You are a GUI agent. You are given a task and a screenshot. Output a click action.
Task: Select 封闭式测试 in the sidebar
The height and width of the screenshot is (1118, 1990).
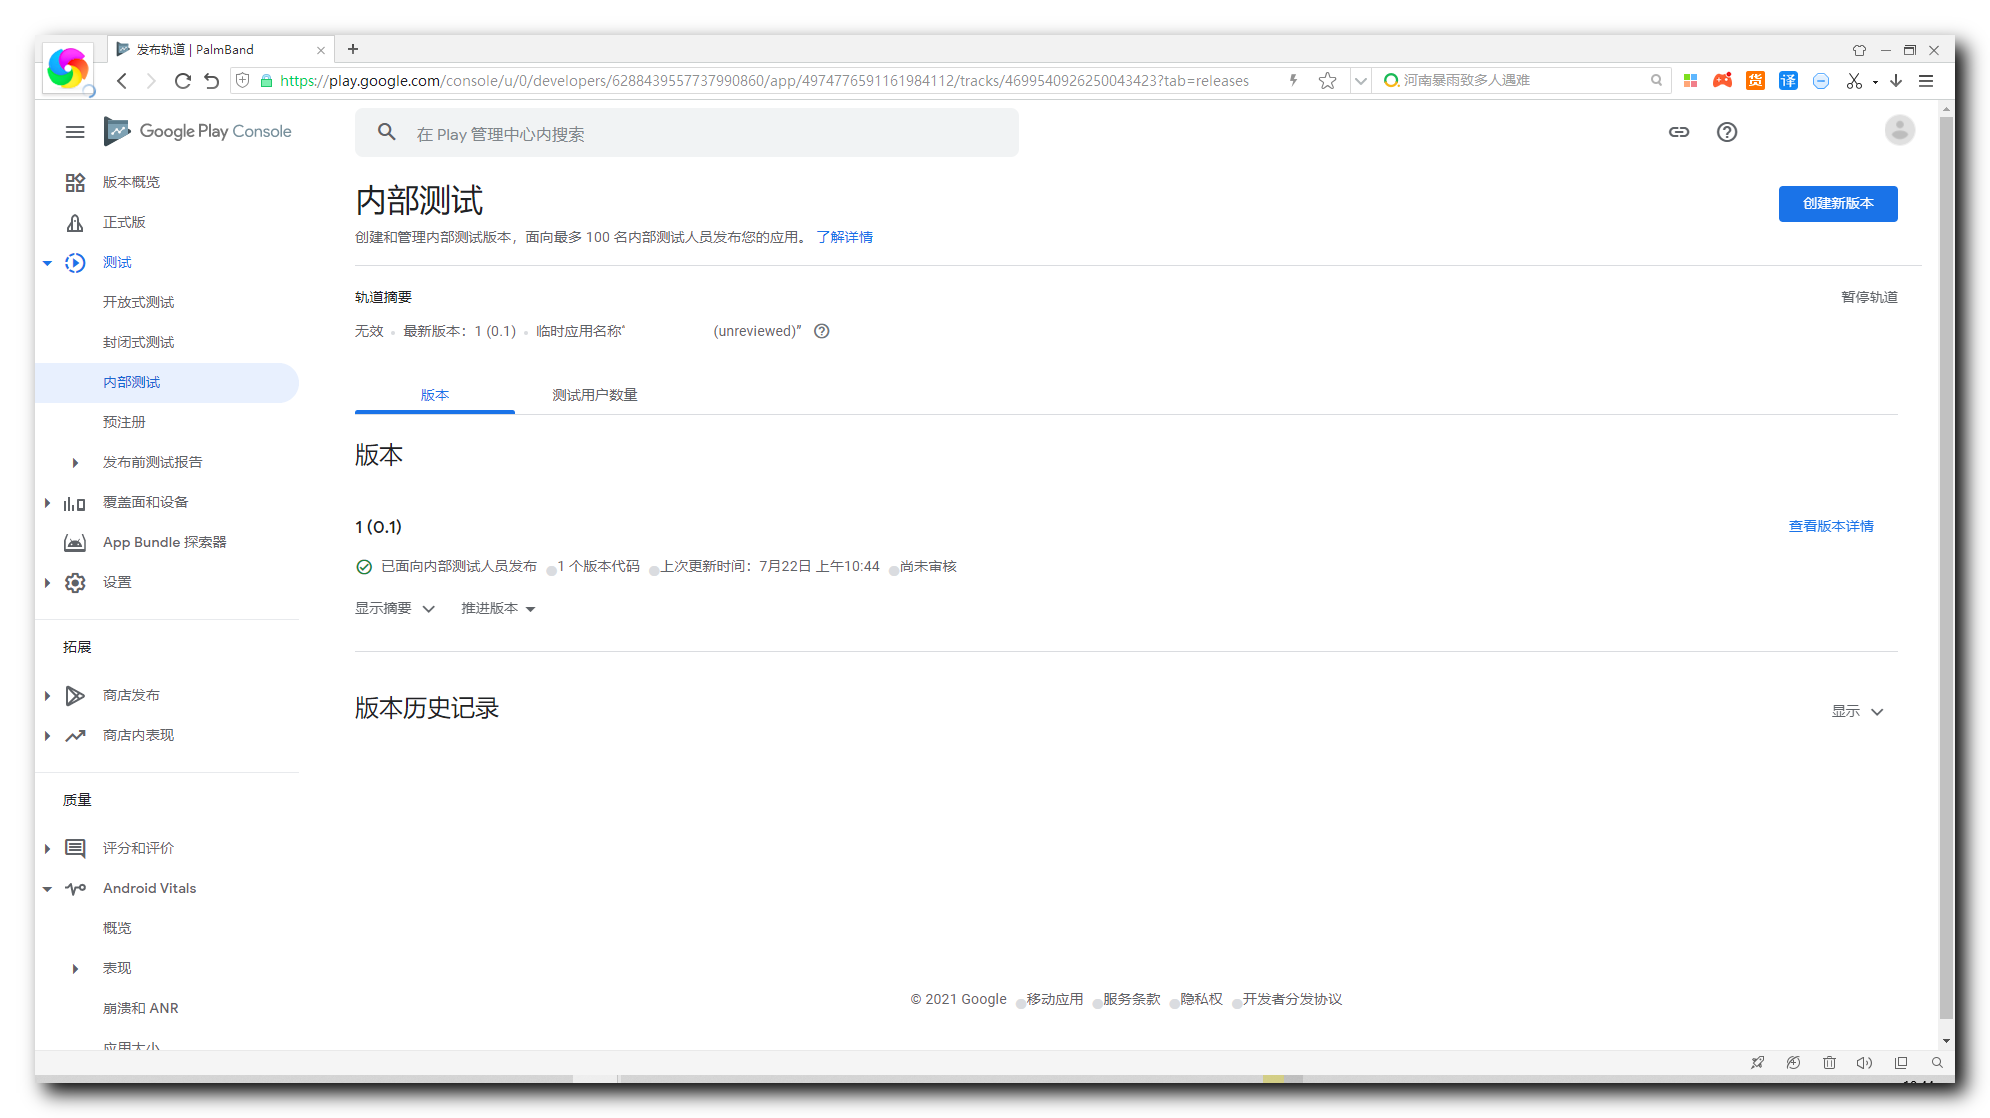[x=138, y=342]
